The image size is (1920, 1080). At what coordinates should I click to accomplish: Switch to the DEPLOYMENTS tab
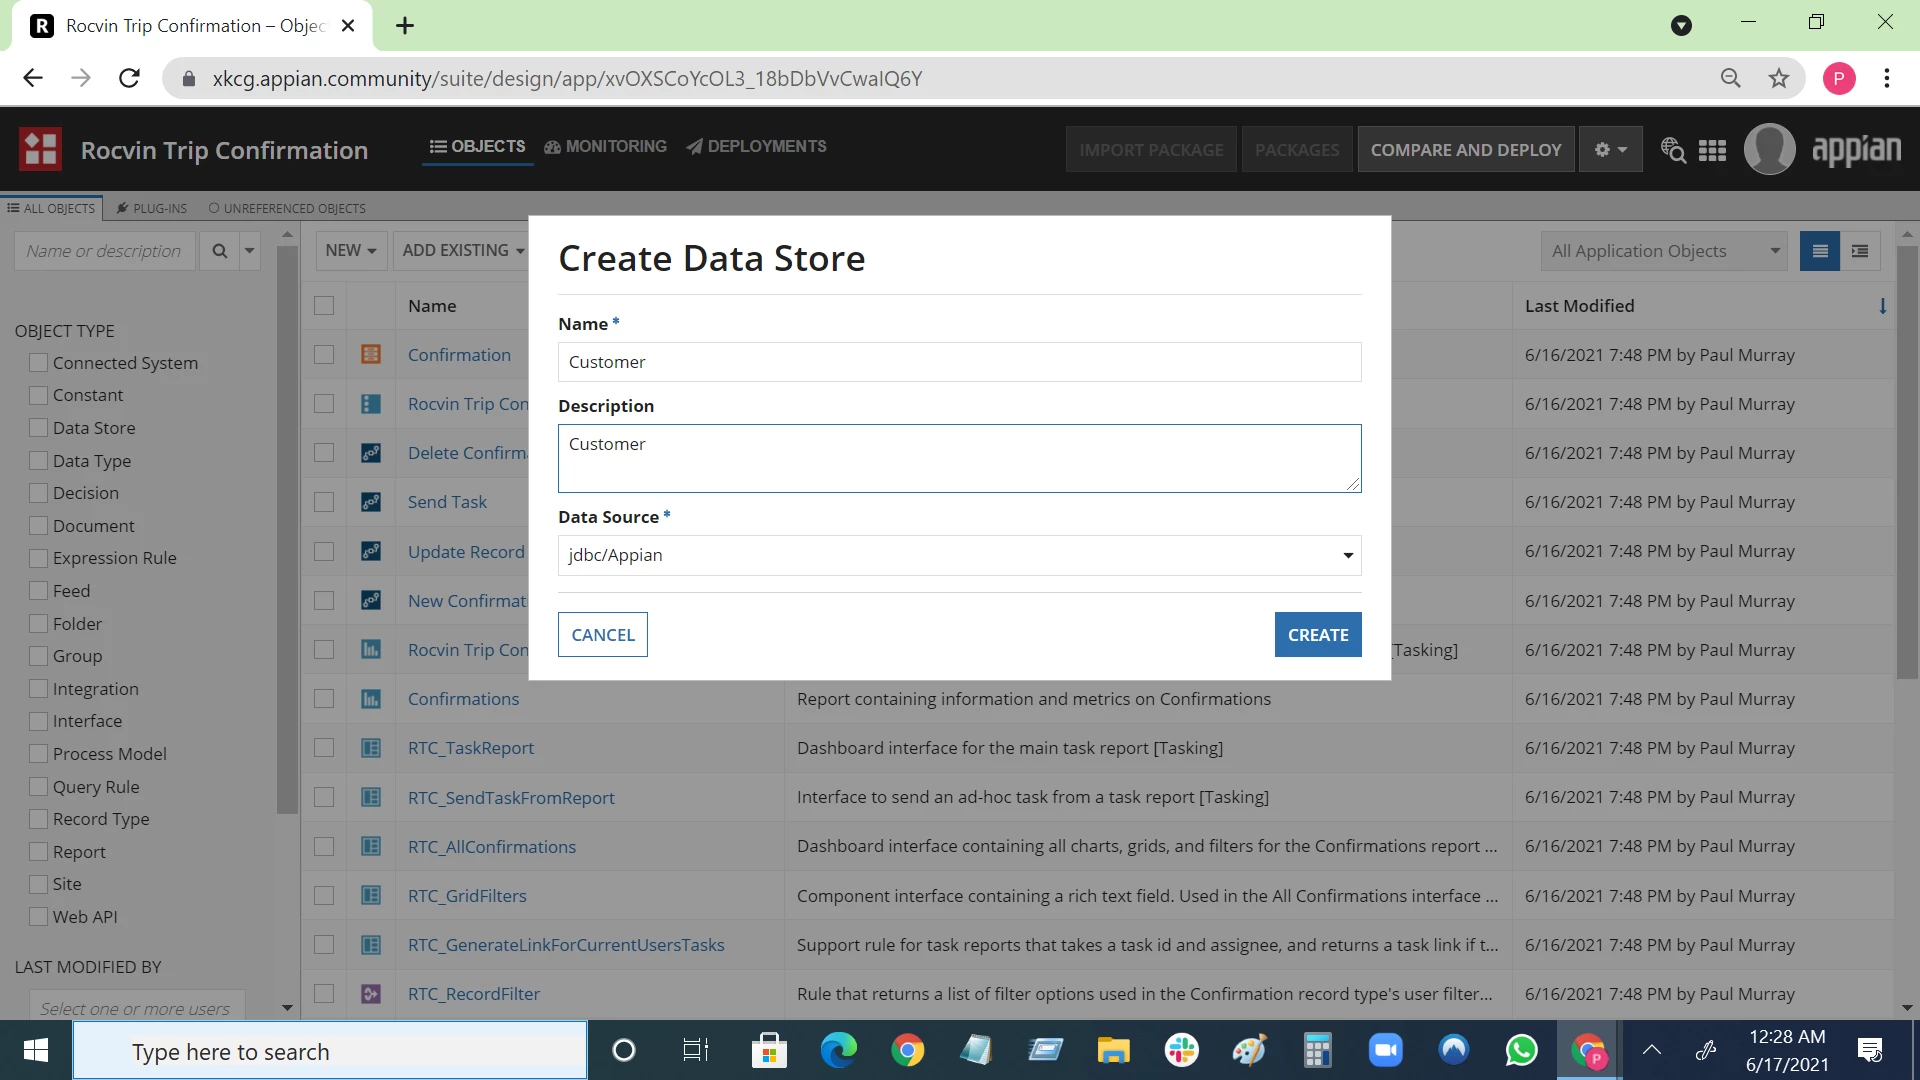pyautogui.click(x=756, y=146)
